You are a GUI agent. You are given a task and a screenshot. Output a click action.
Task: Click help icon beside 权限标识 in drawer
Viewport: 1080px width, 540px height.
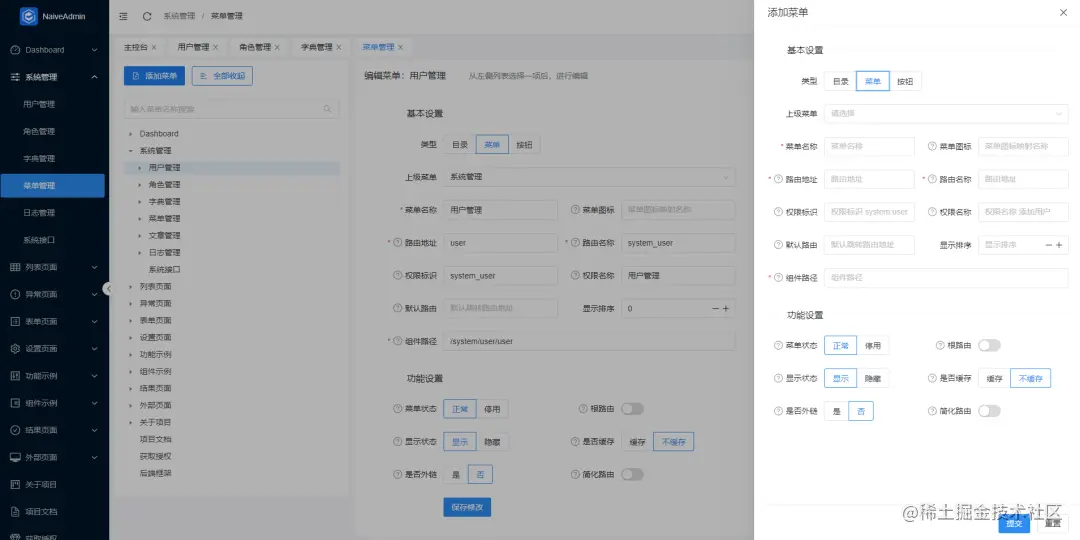[x=779, y=212]
